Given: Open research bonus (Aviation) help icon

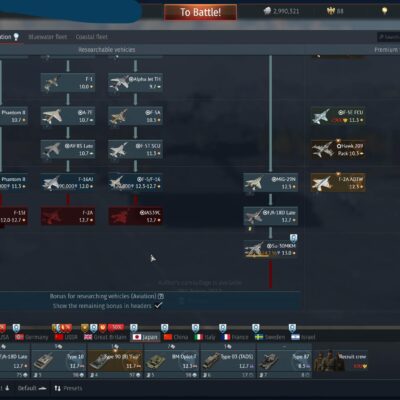Looking at the screenshot, I should click(161, 296).
